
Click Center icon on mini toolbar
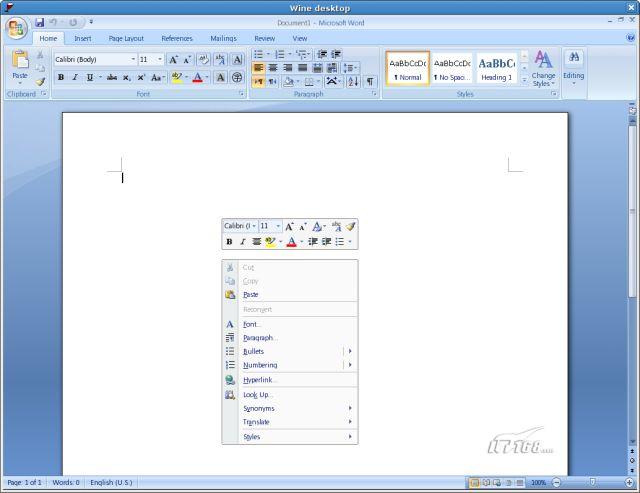click(256, 242)
